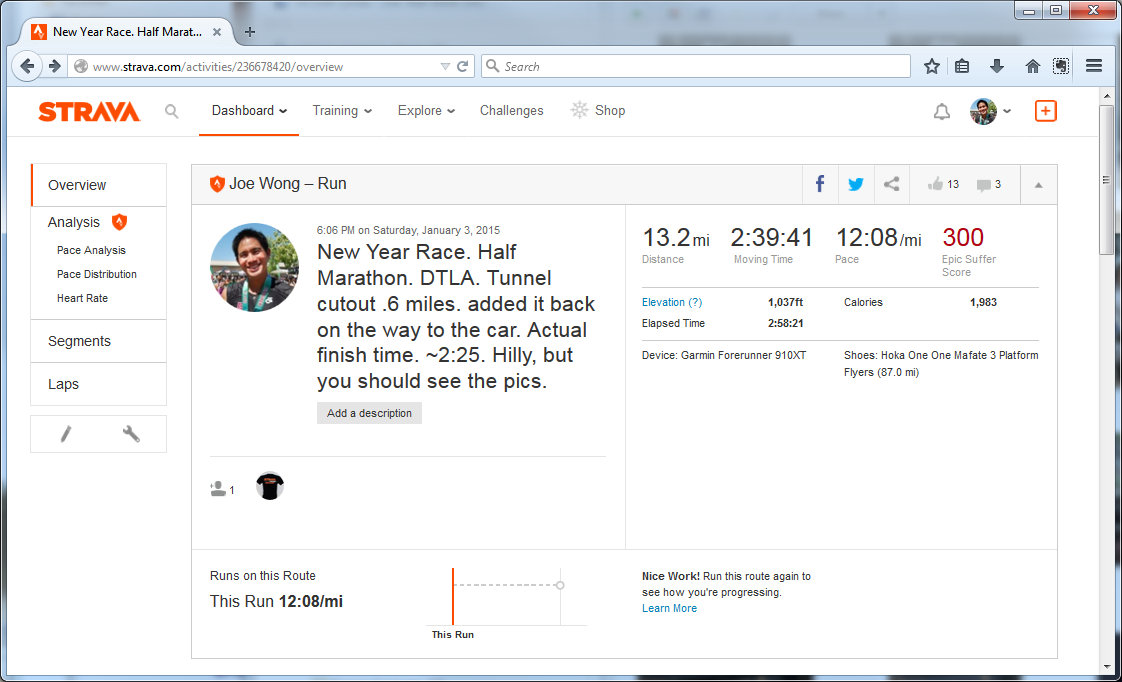1122x682 pixels.
Task: Click the share icon in activity header
Action: click(892, 184)
